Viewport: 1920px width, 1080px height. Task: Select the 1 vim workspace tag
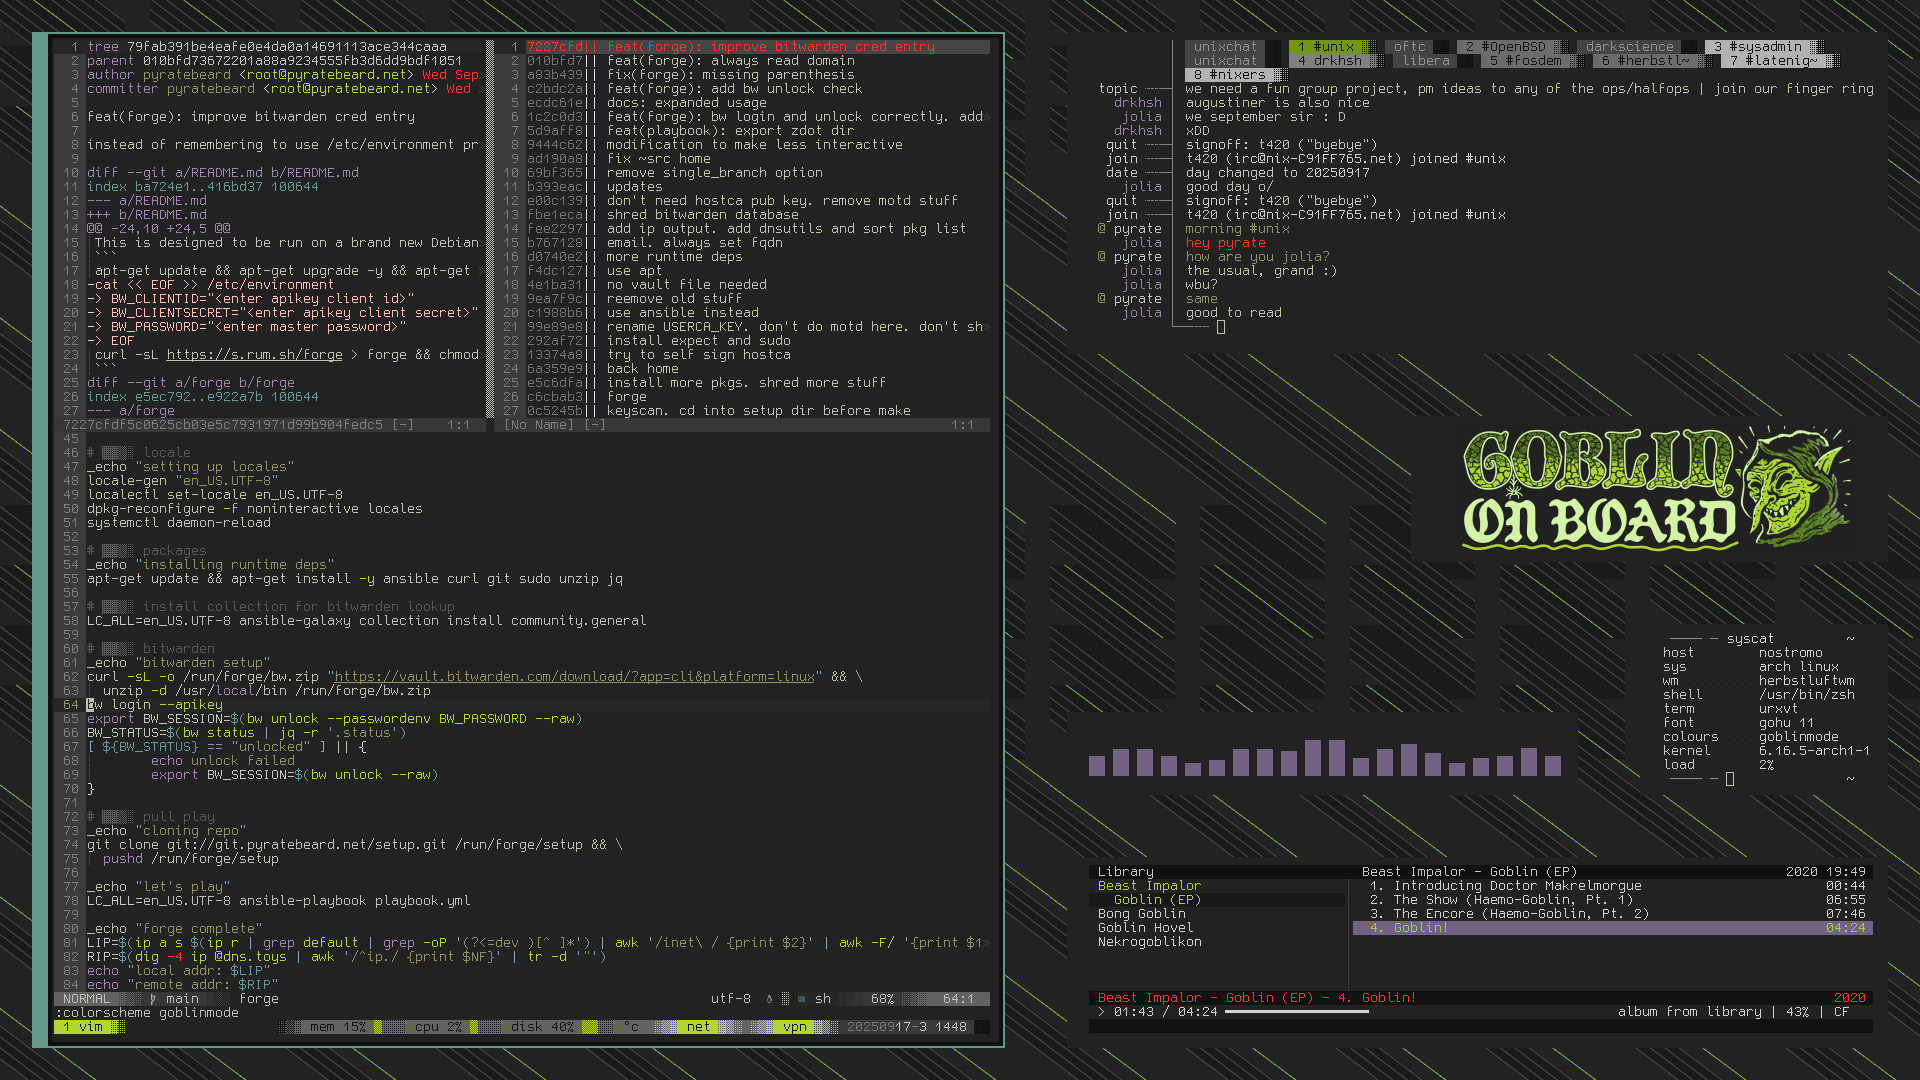coord(83,1027)
